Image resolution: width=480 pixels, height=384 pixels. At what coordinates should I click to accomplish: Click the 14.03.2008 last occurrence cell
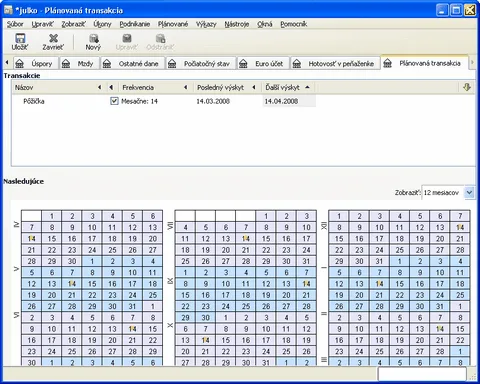click(x=213, y=101)
